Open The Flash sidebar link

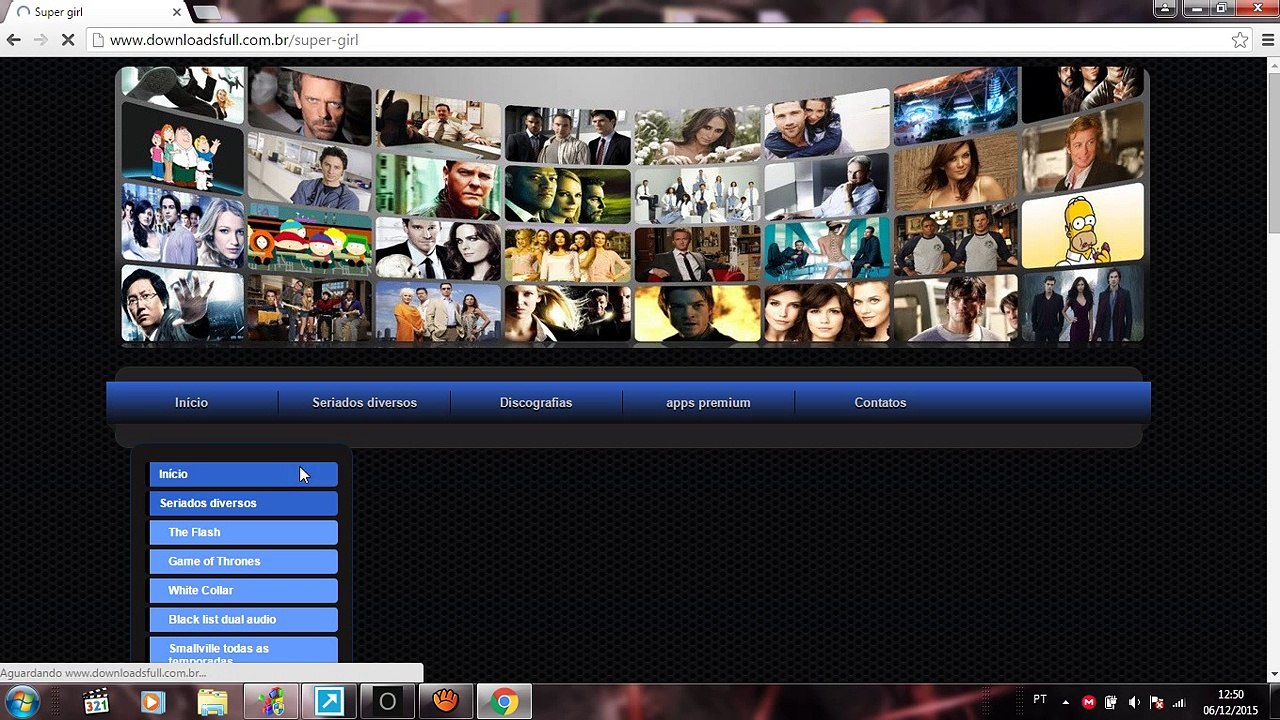[x=244, y=532]
